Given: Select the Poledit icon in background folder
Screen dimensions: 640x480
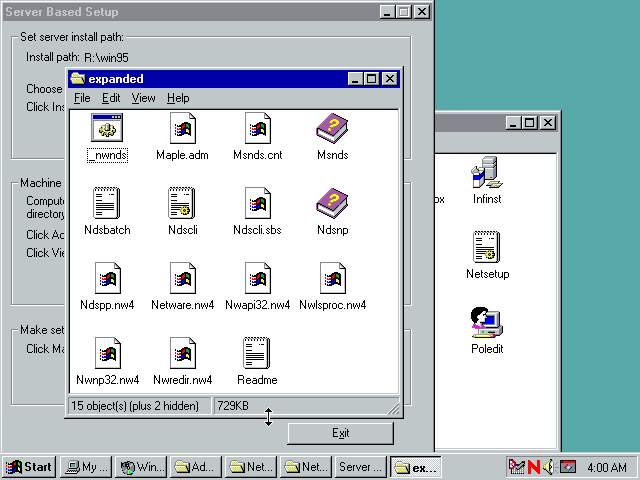Looking at the screenshot, I should tap(487, 322).
